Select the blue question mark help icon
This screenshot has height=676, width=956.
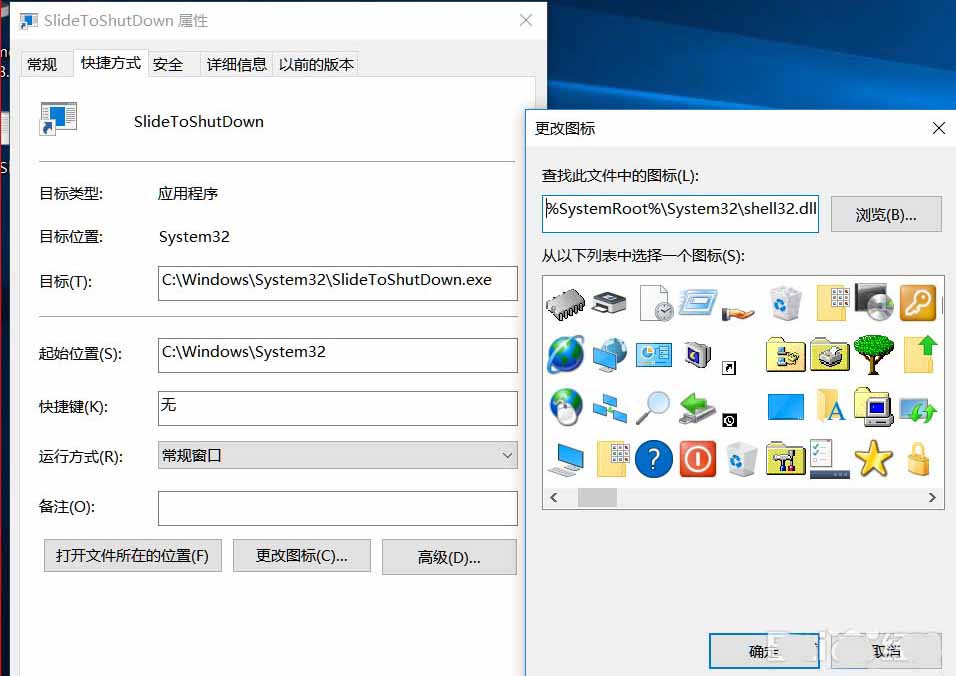click(x=653, y=458)
